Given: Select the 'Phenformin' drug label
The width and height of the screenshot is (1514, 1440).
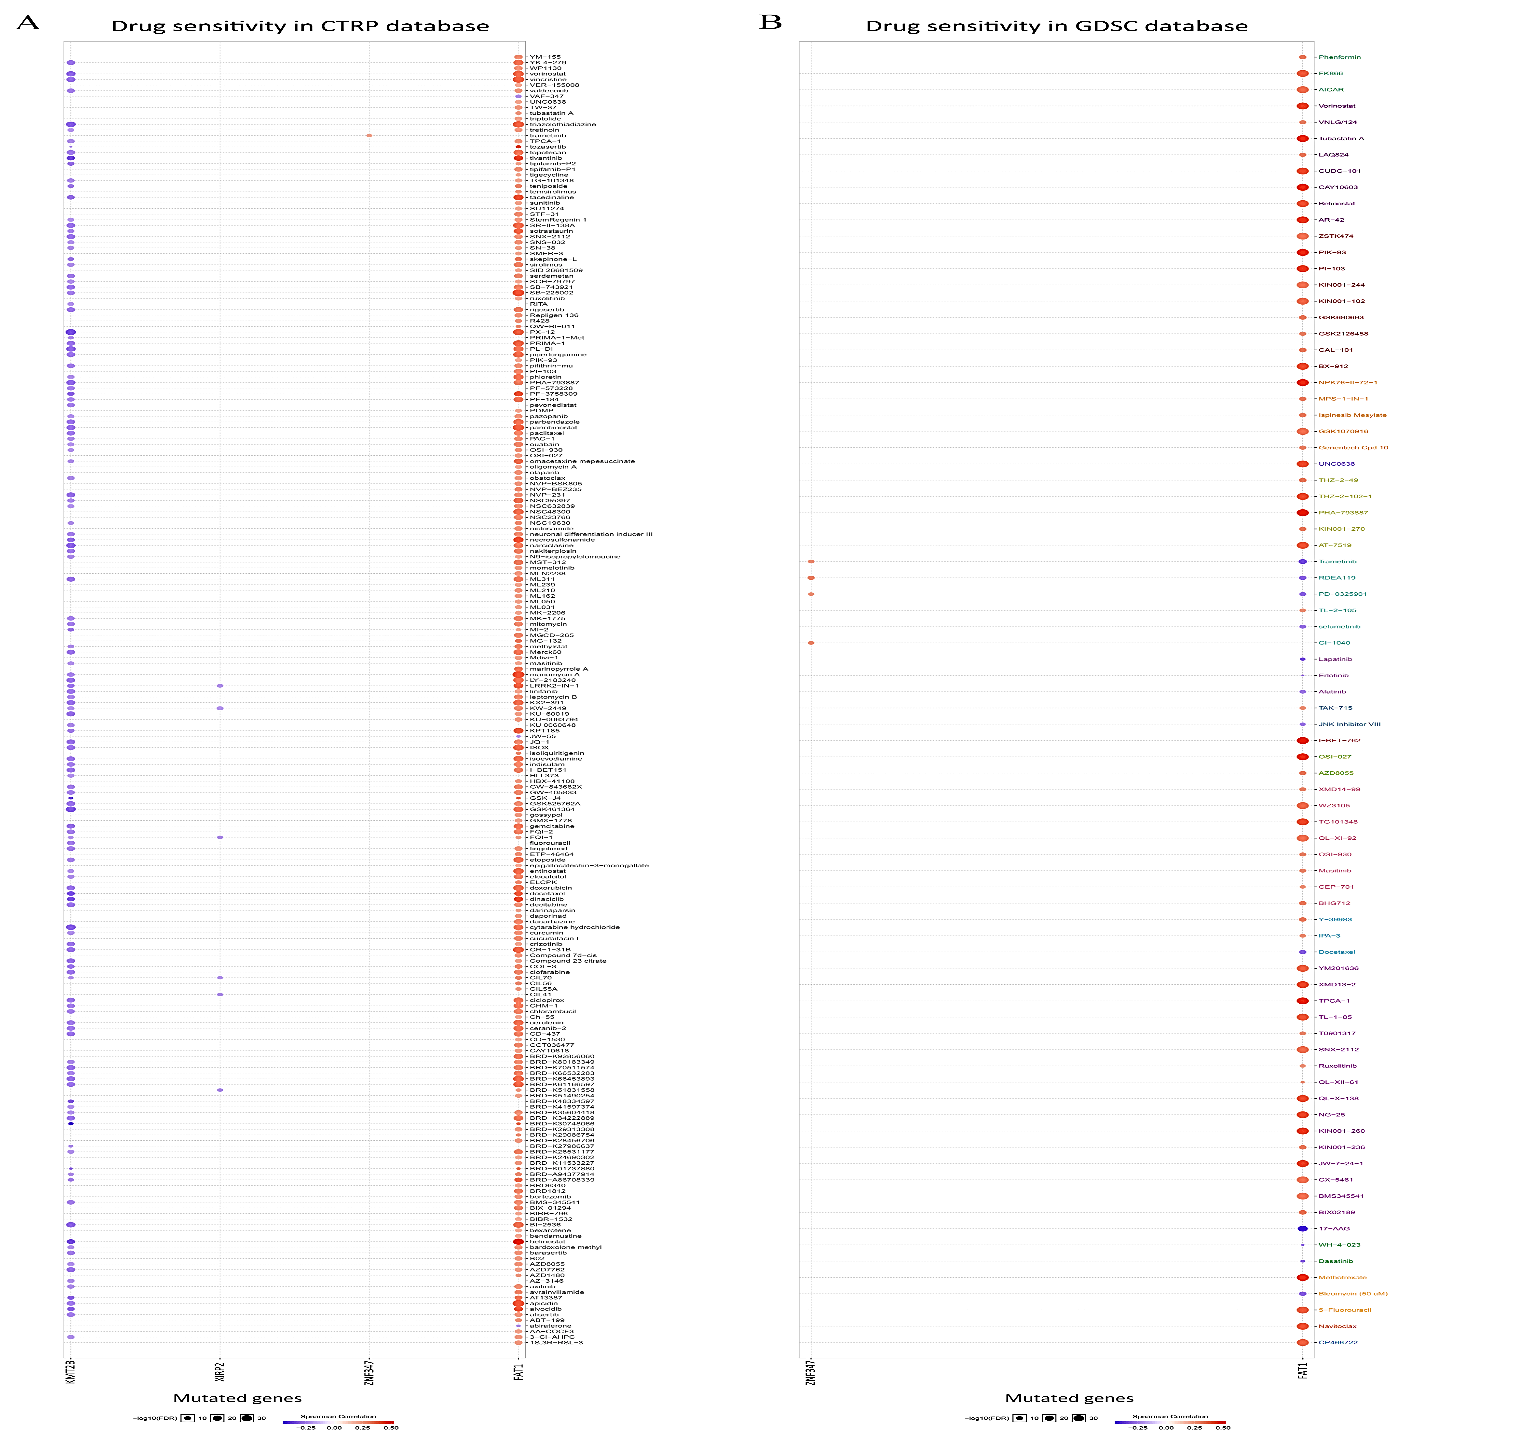Looking at the screenshot, I should click(1339, 57).
